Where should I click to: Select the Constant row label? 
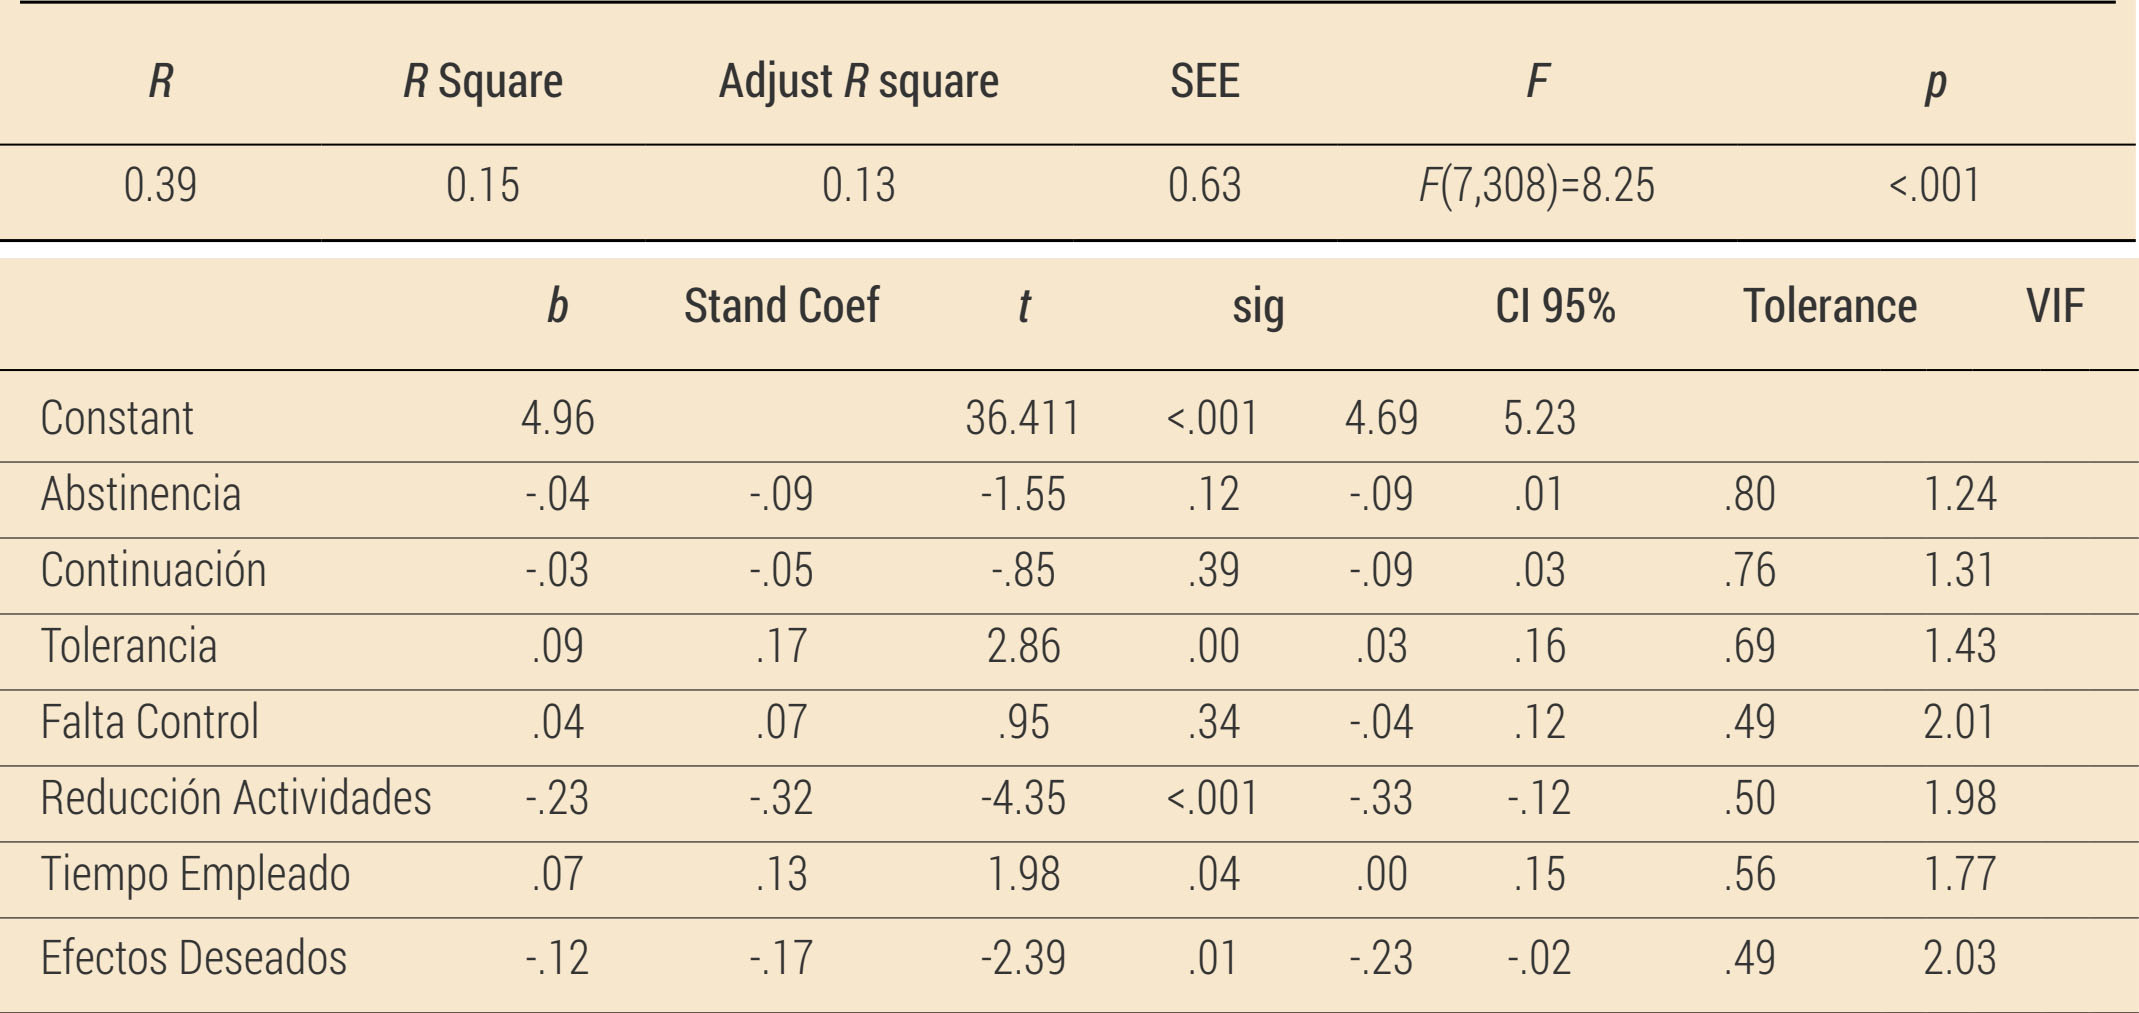(x=117, y=418)
